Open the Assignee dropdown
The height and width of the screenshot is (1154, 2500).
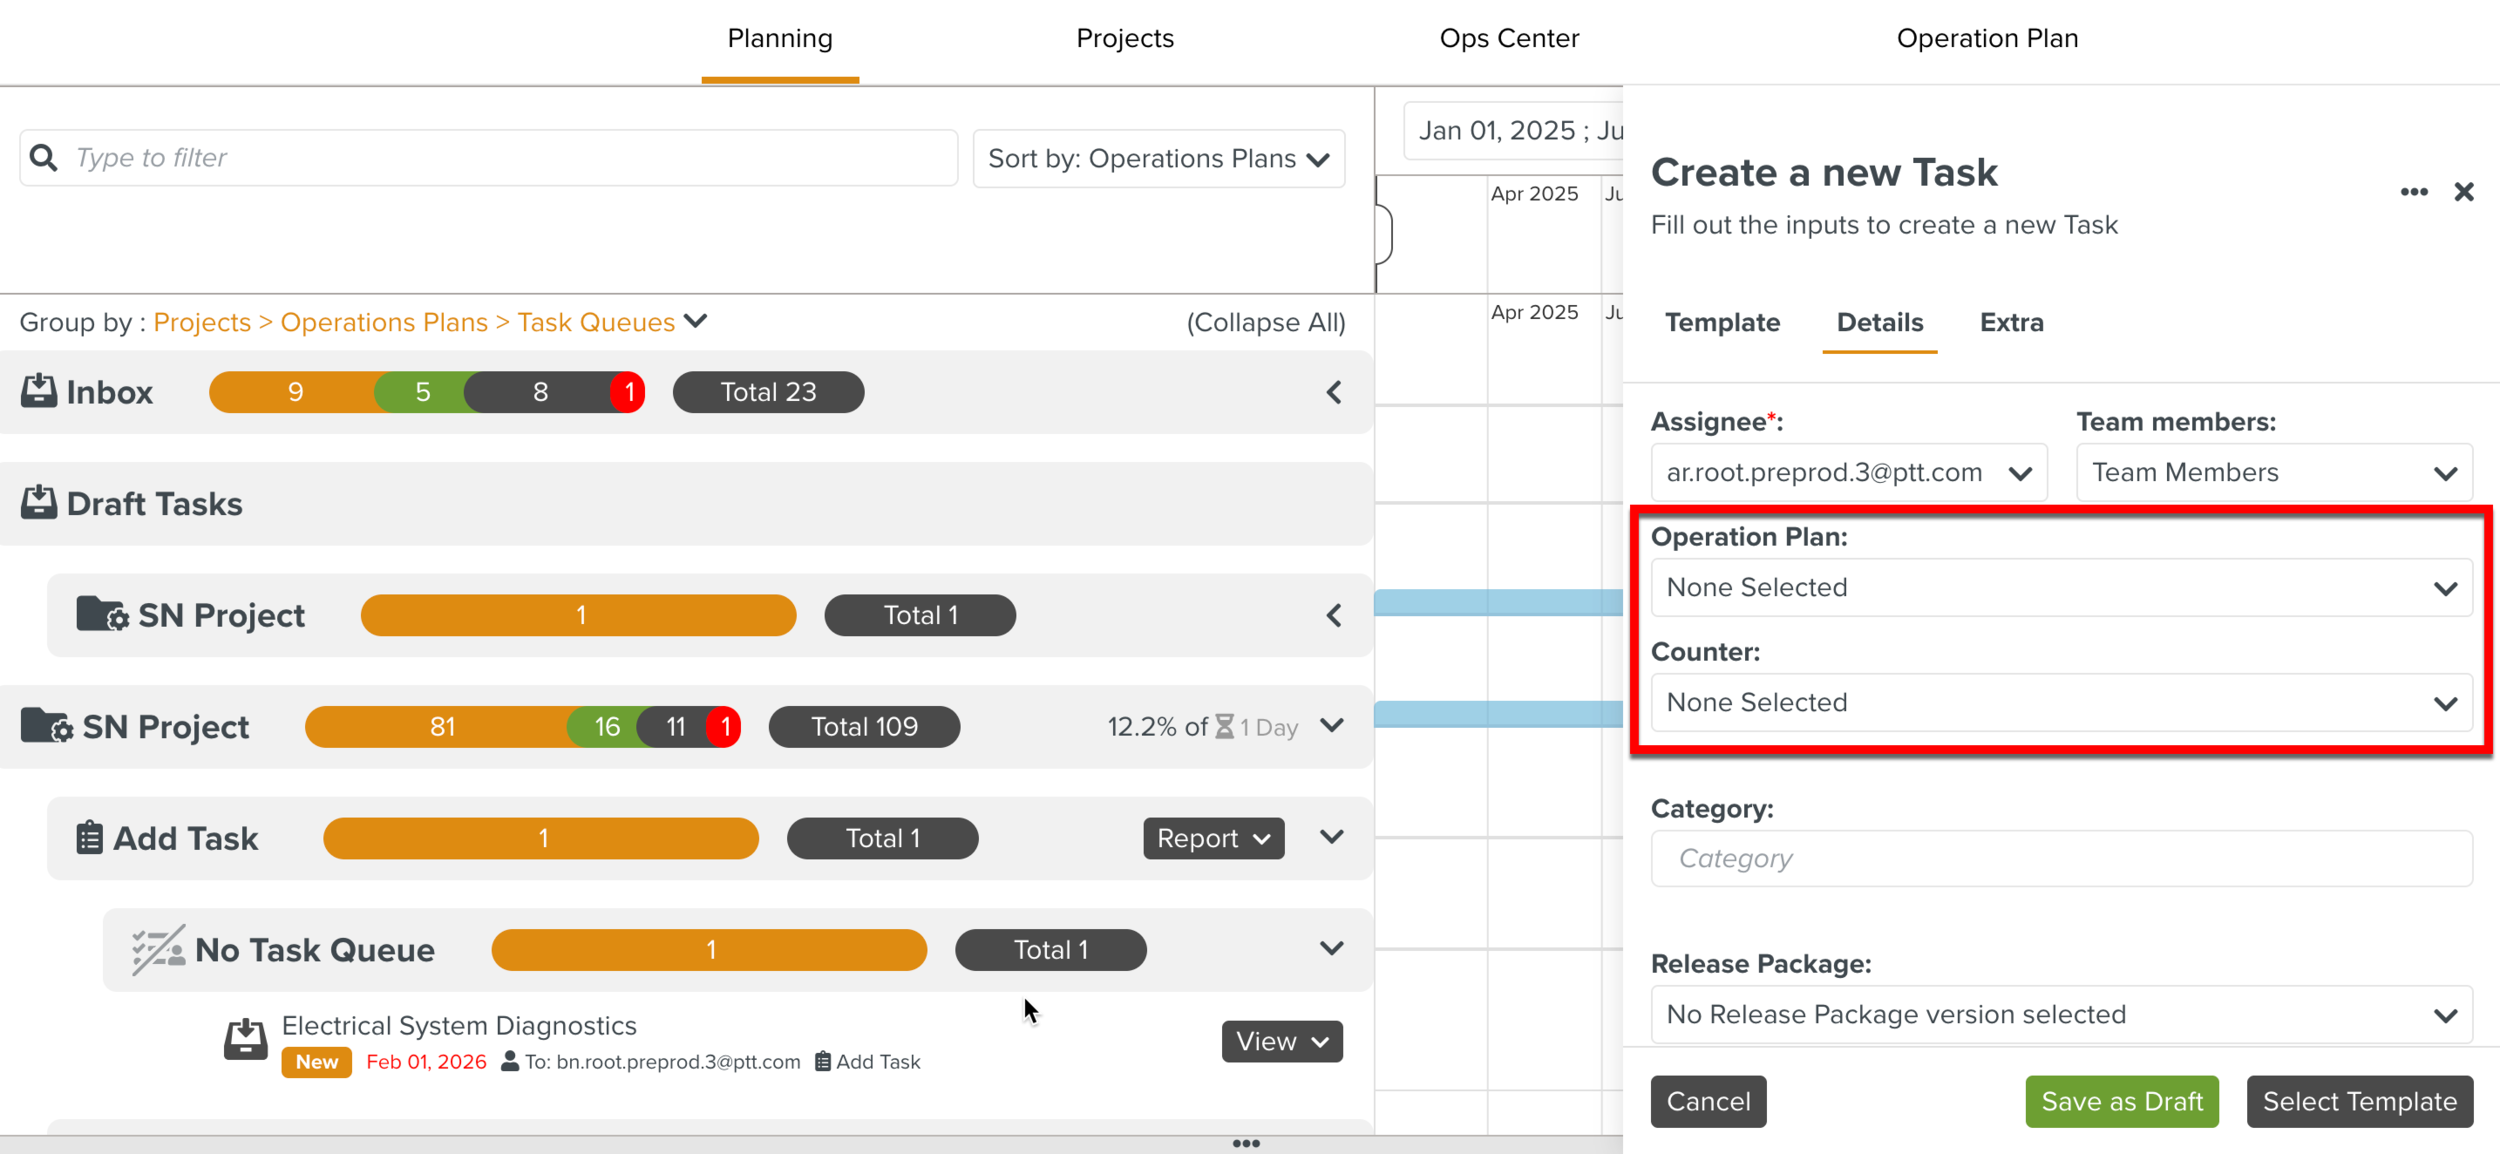1848,473
